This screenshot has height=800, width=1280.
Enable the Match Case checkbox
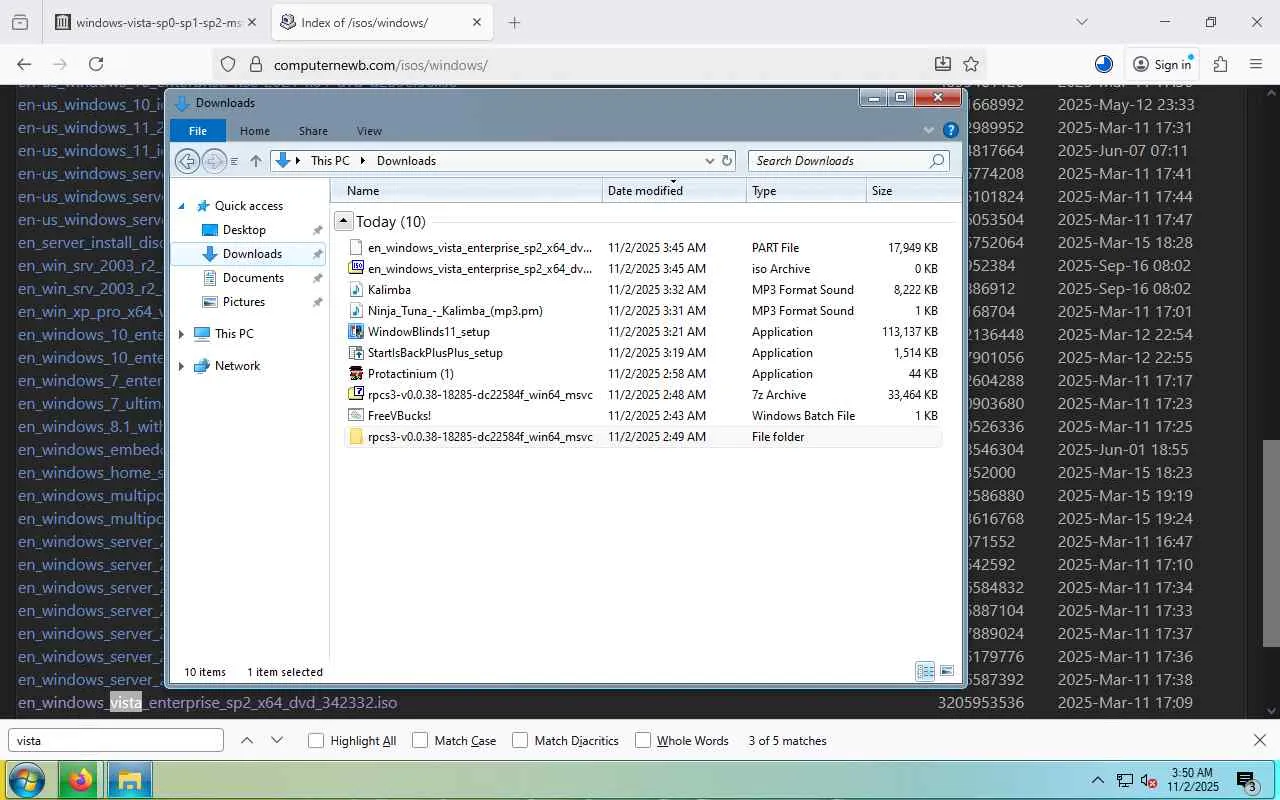point(420,741)
